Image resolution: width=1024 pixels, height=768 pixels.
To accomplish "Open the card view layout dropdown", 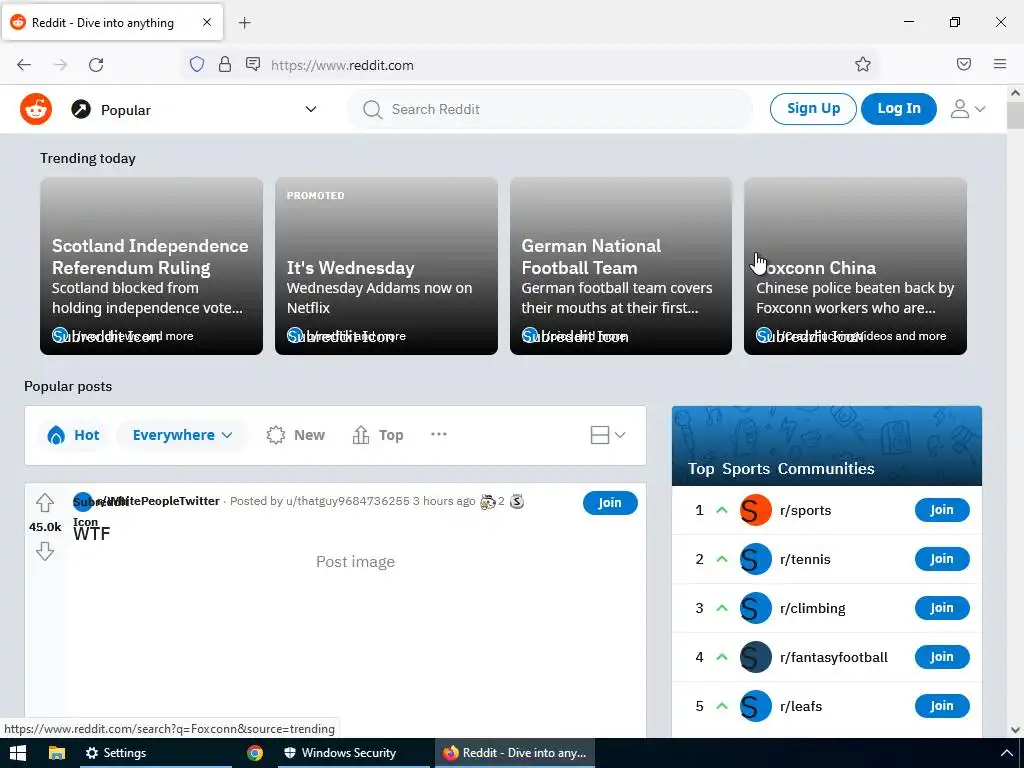I will coord(607,435).
